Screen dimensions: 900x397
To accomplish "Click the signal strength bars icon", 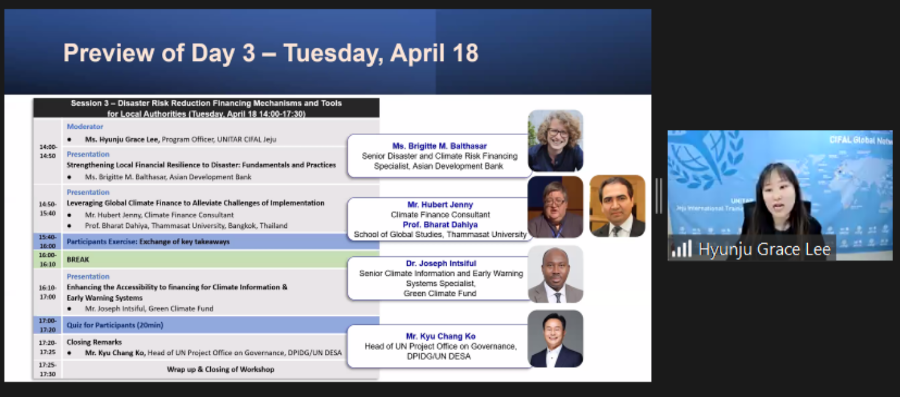I will 682,249.
